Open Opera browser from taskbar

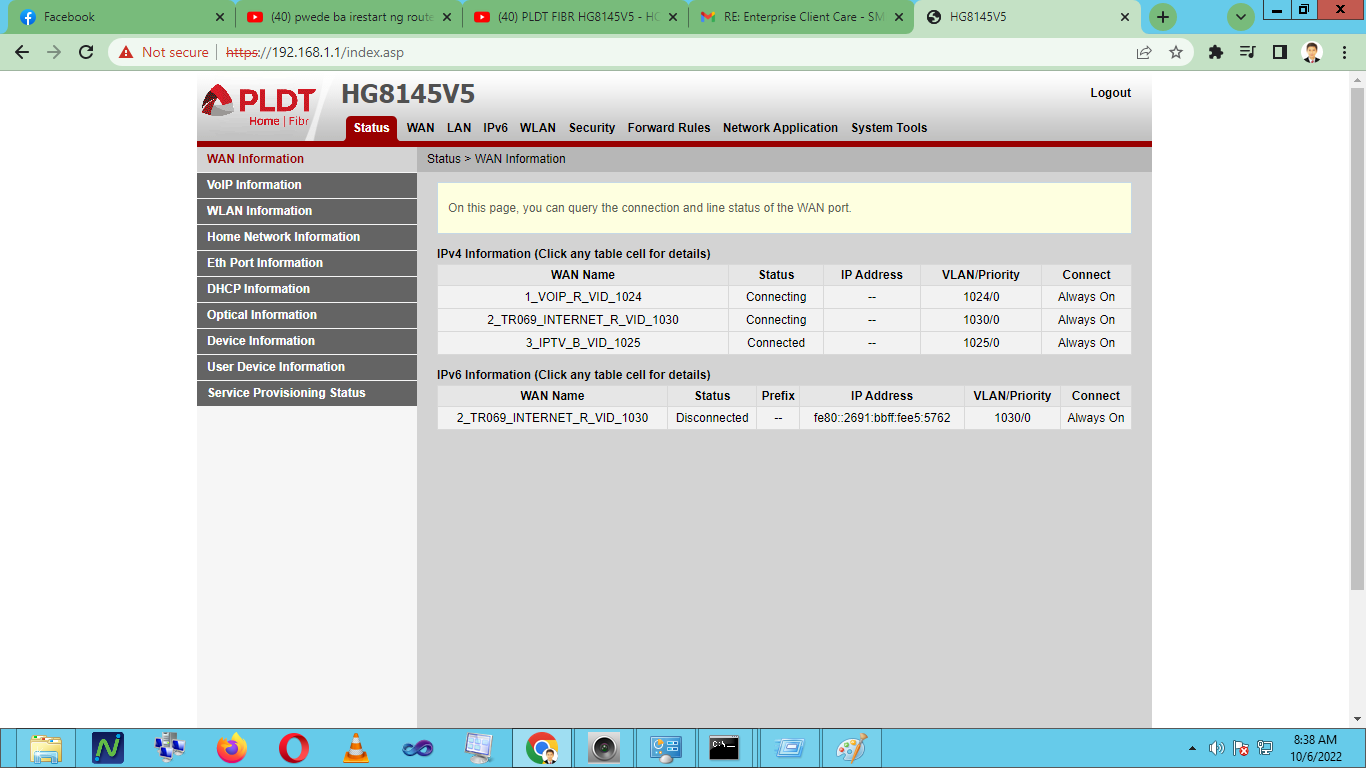(x=294, y=747)
